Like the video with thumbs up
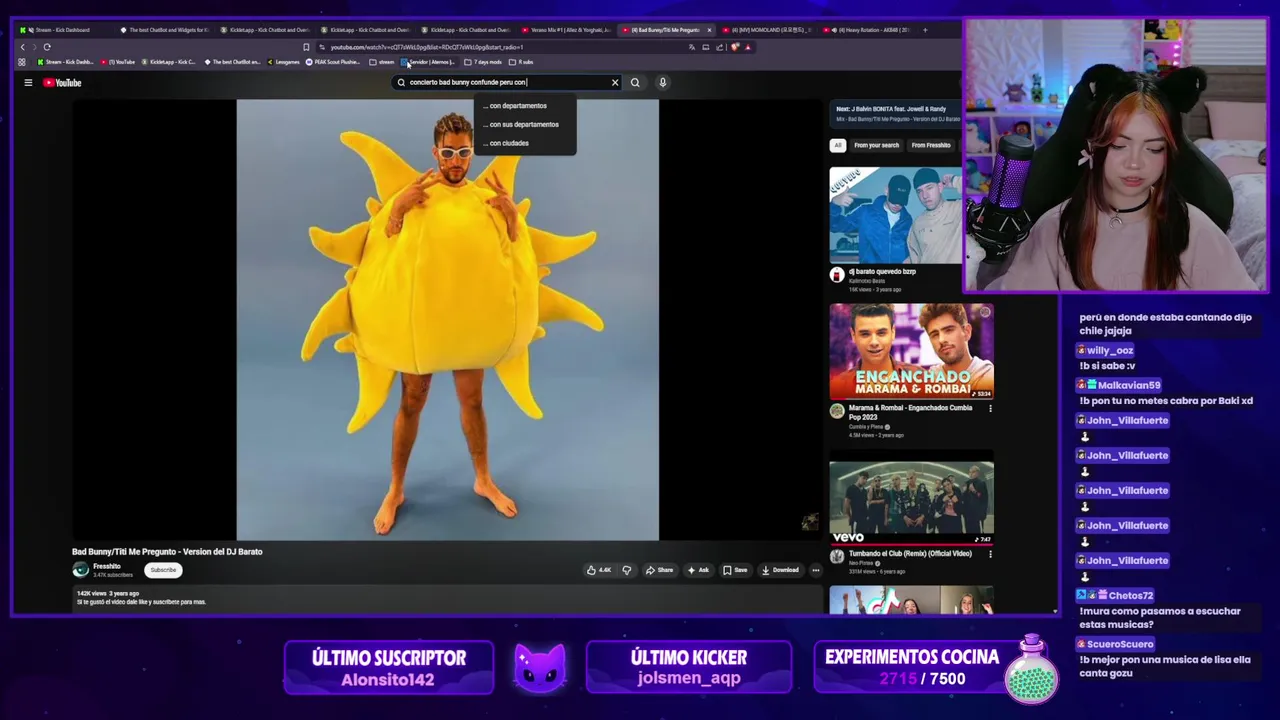1280x720 pixels. (x=599, y=570)
